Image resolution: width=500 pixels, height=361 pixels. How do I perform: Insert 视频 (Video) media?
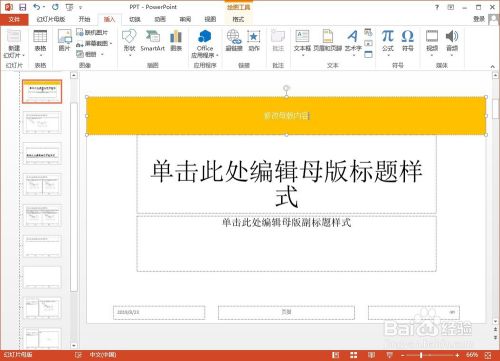[x=432, y=42]
